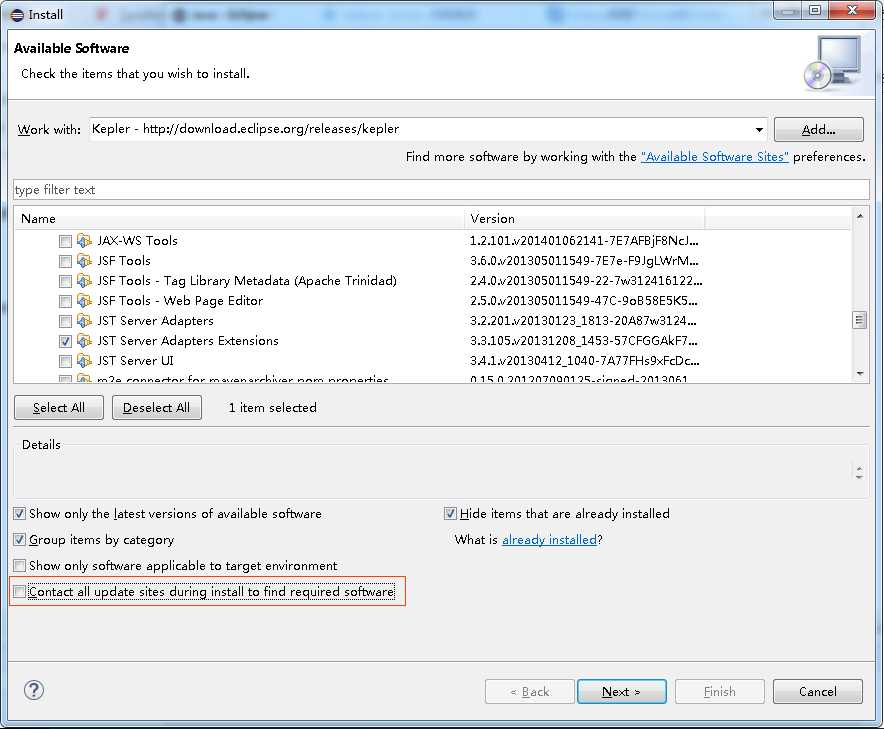Click the Details pane up arrow
The width and height of the screenshot is (884, 729).
859,468
